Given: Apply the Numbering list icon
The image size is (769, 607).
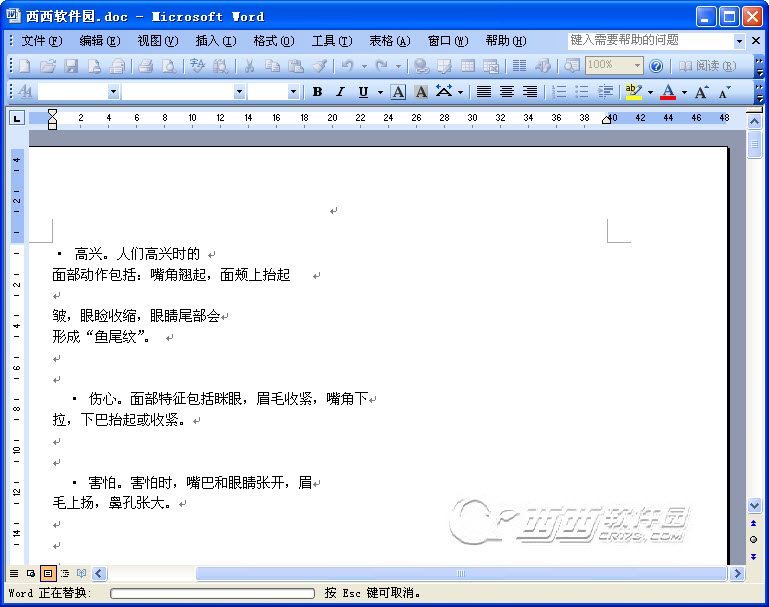Looking at the screenshot, I should pyautogui.click(x=559, y=91).
